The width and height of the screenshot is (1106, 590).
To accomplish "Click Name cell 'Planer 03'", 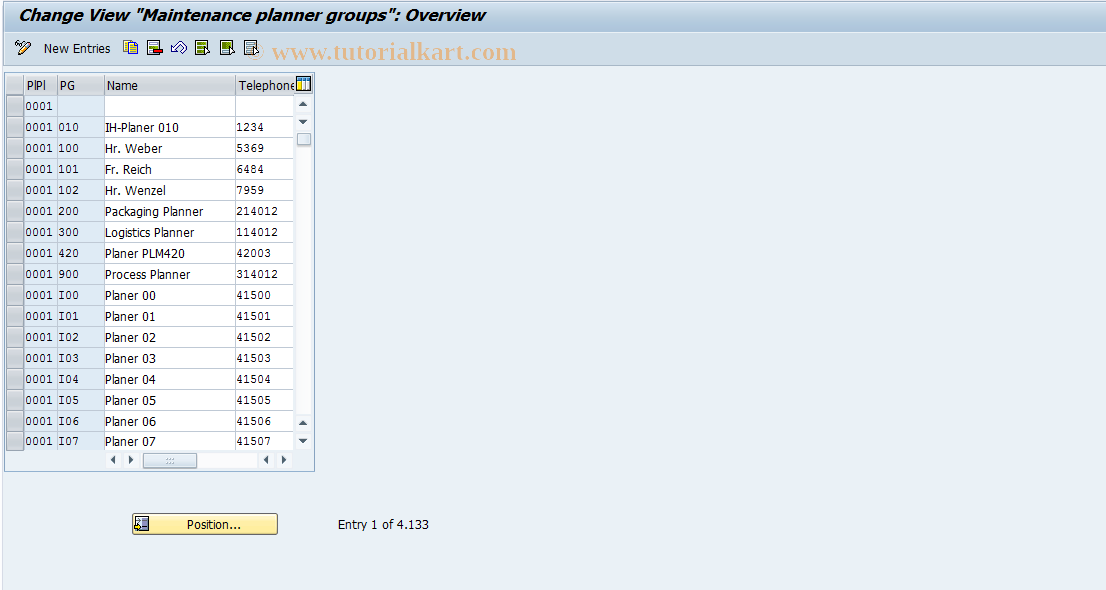I will [169, 358].
